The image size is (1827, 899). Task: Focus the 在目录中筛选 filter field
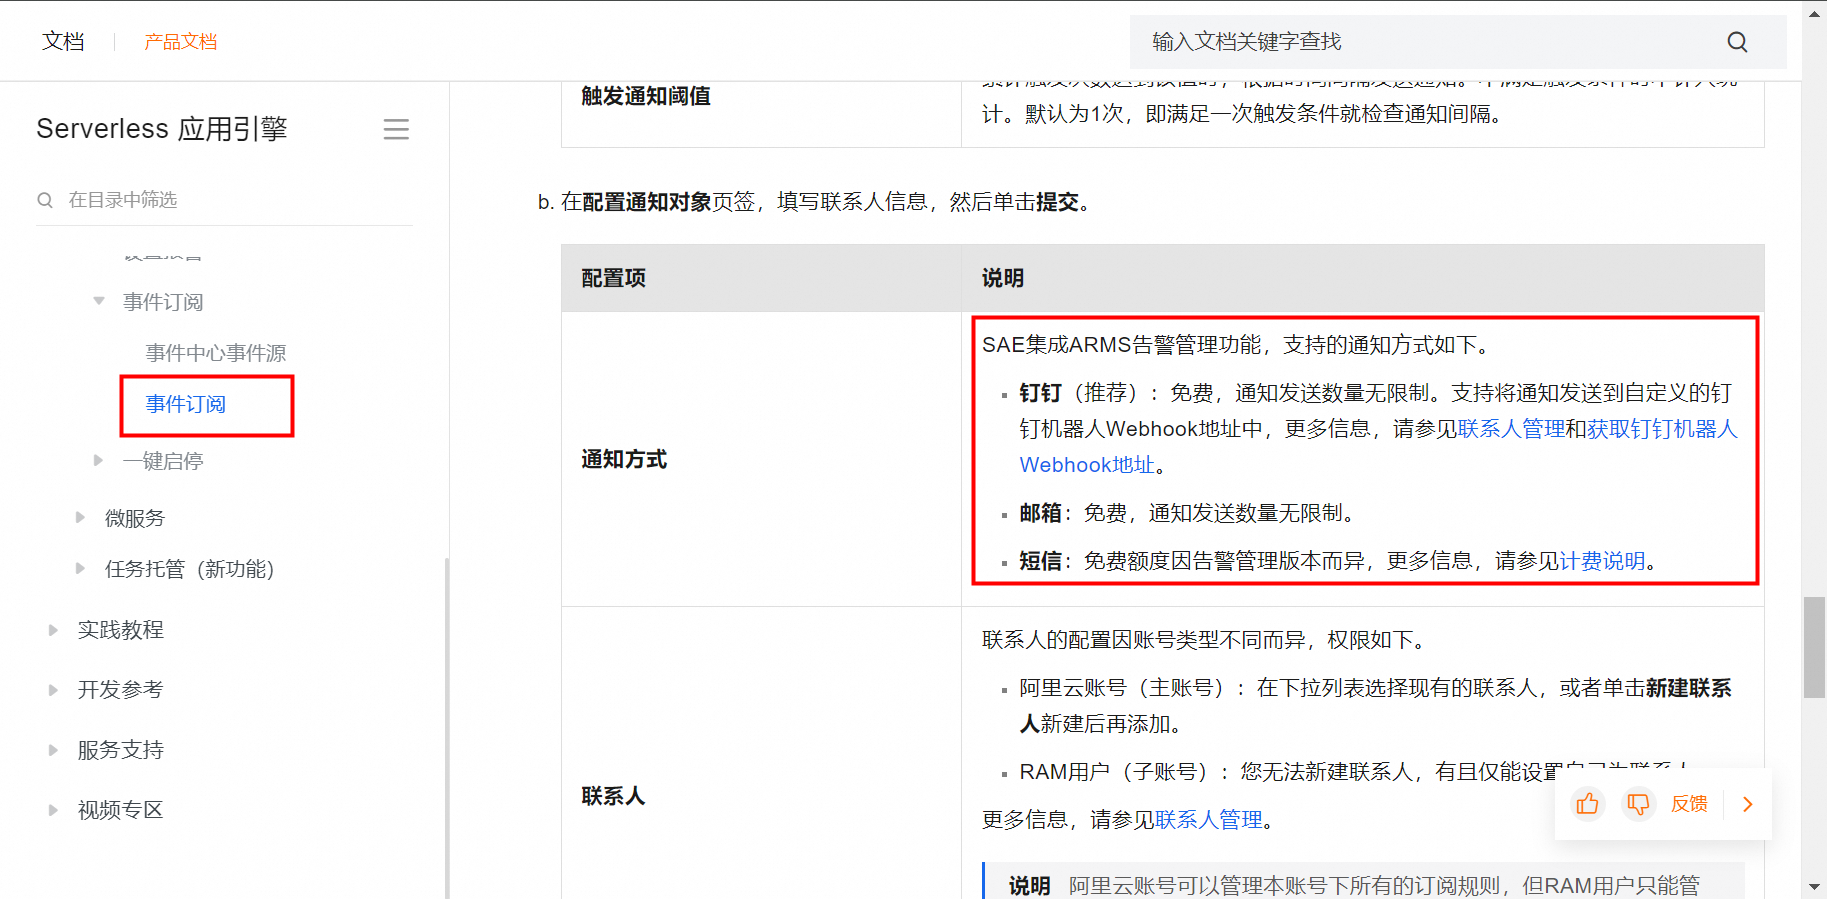225,200
